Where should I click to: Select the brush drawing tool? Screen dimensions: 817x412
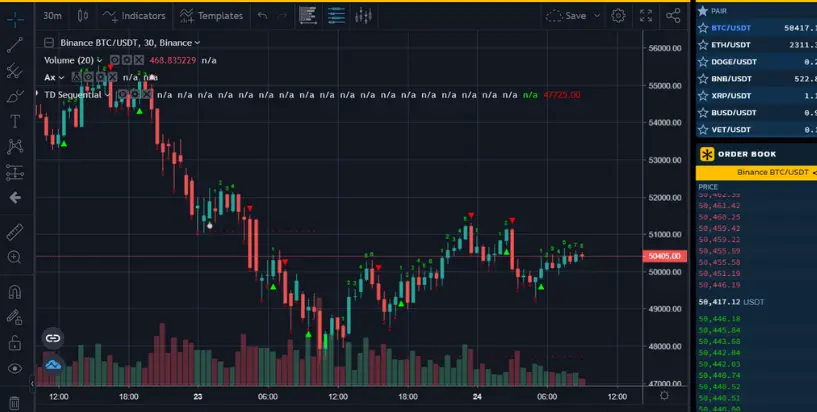[15, 96]
